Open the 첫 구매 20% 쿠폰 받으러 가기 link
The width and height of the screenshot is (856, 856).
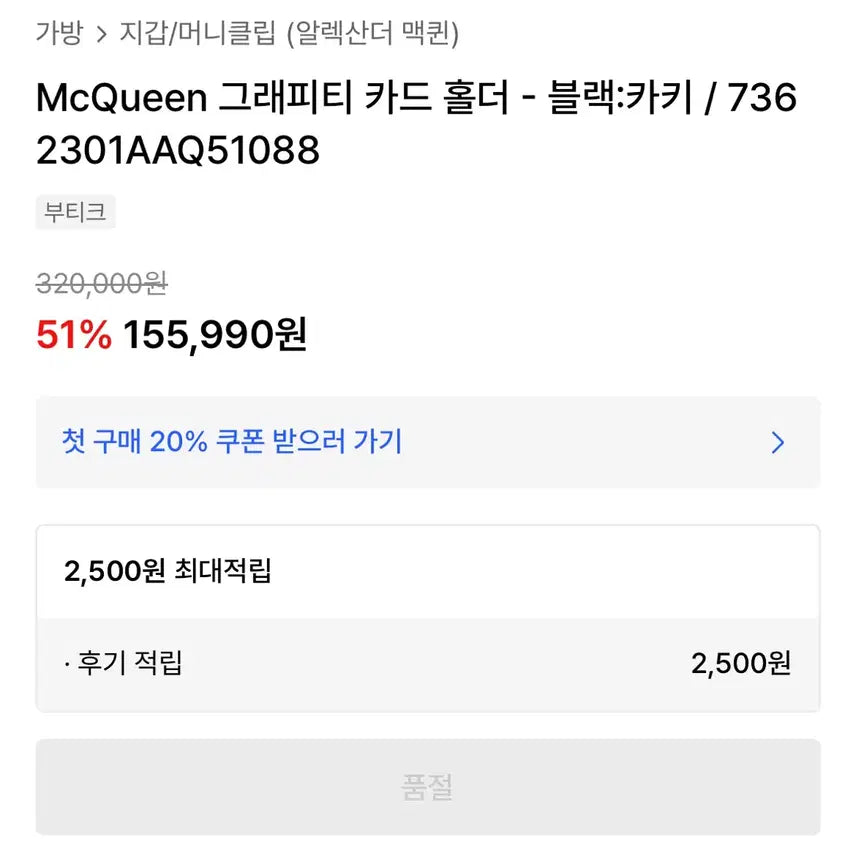click(x=231, y=441)
